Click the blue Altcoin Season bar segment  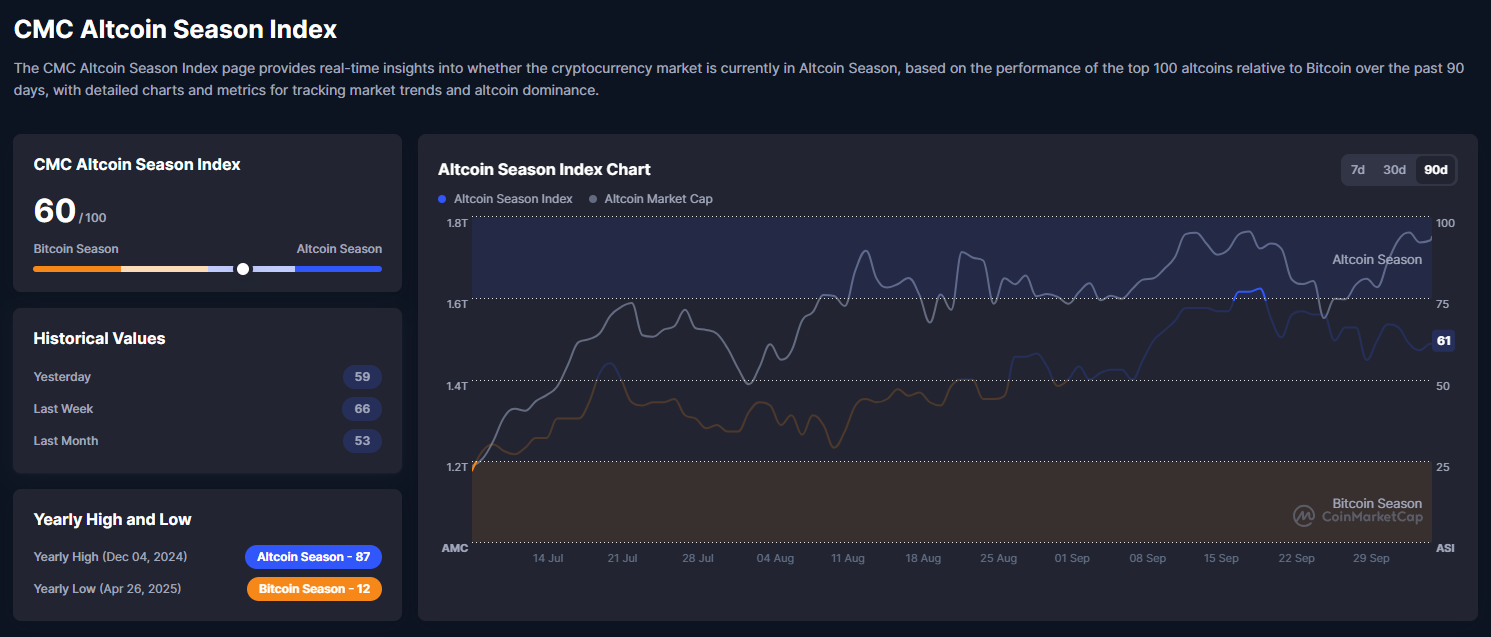tap(338, 269)
